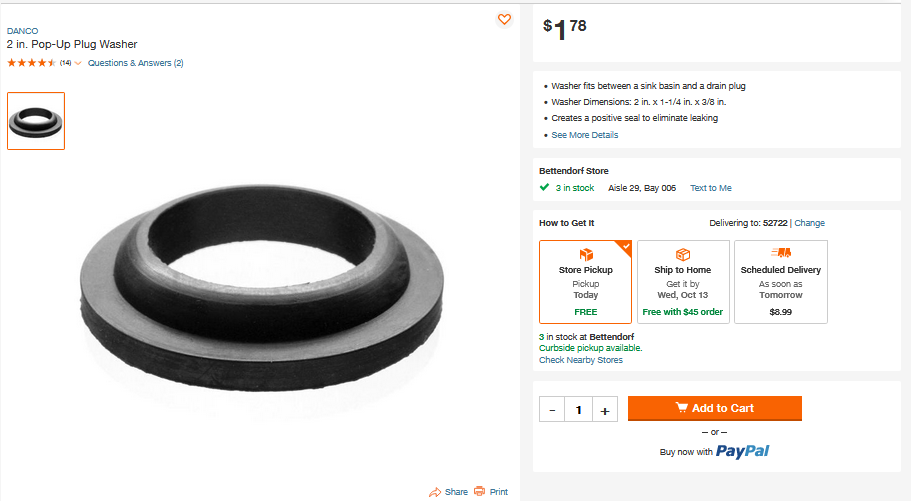Viewport: 911px width, 501px height.
Task: Select the washer product thumbnail
Action: [36, 121]
